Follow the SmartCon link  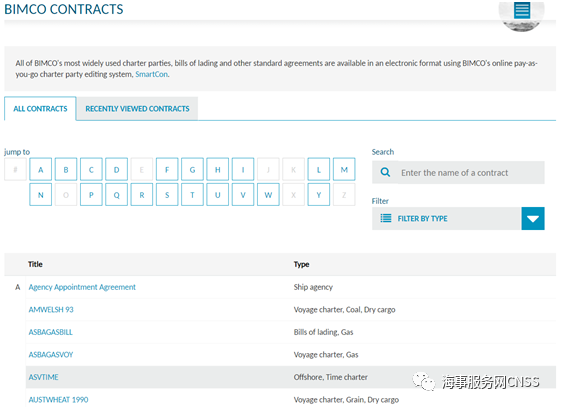point(151,74)
